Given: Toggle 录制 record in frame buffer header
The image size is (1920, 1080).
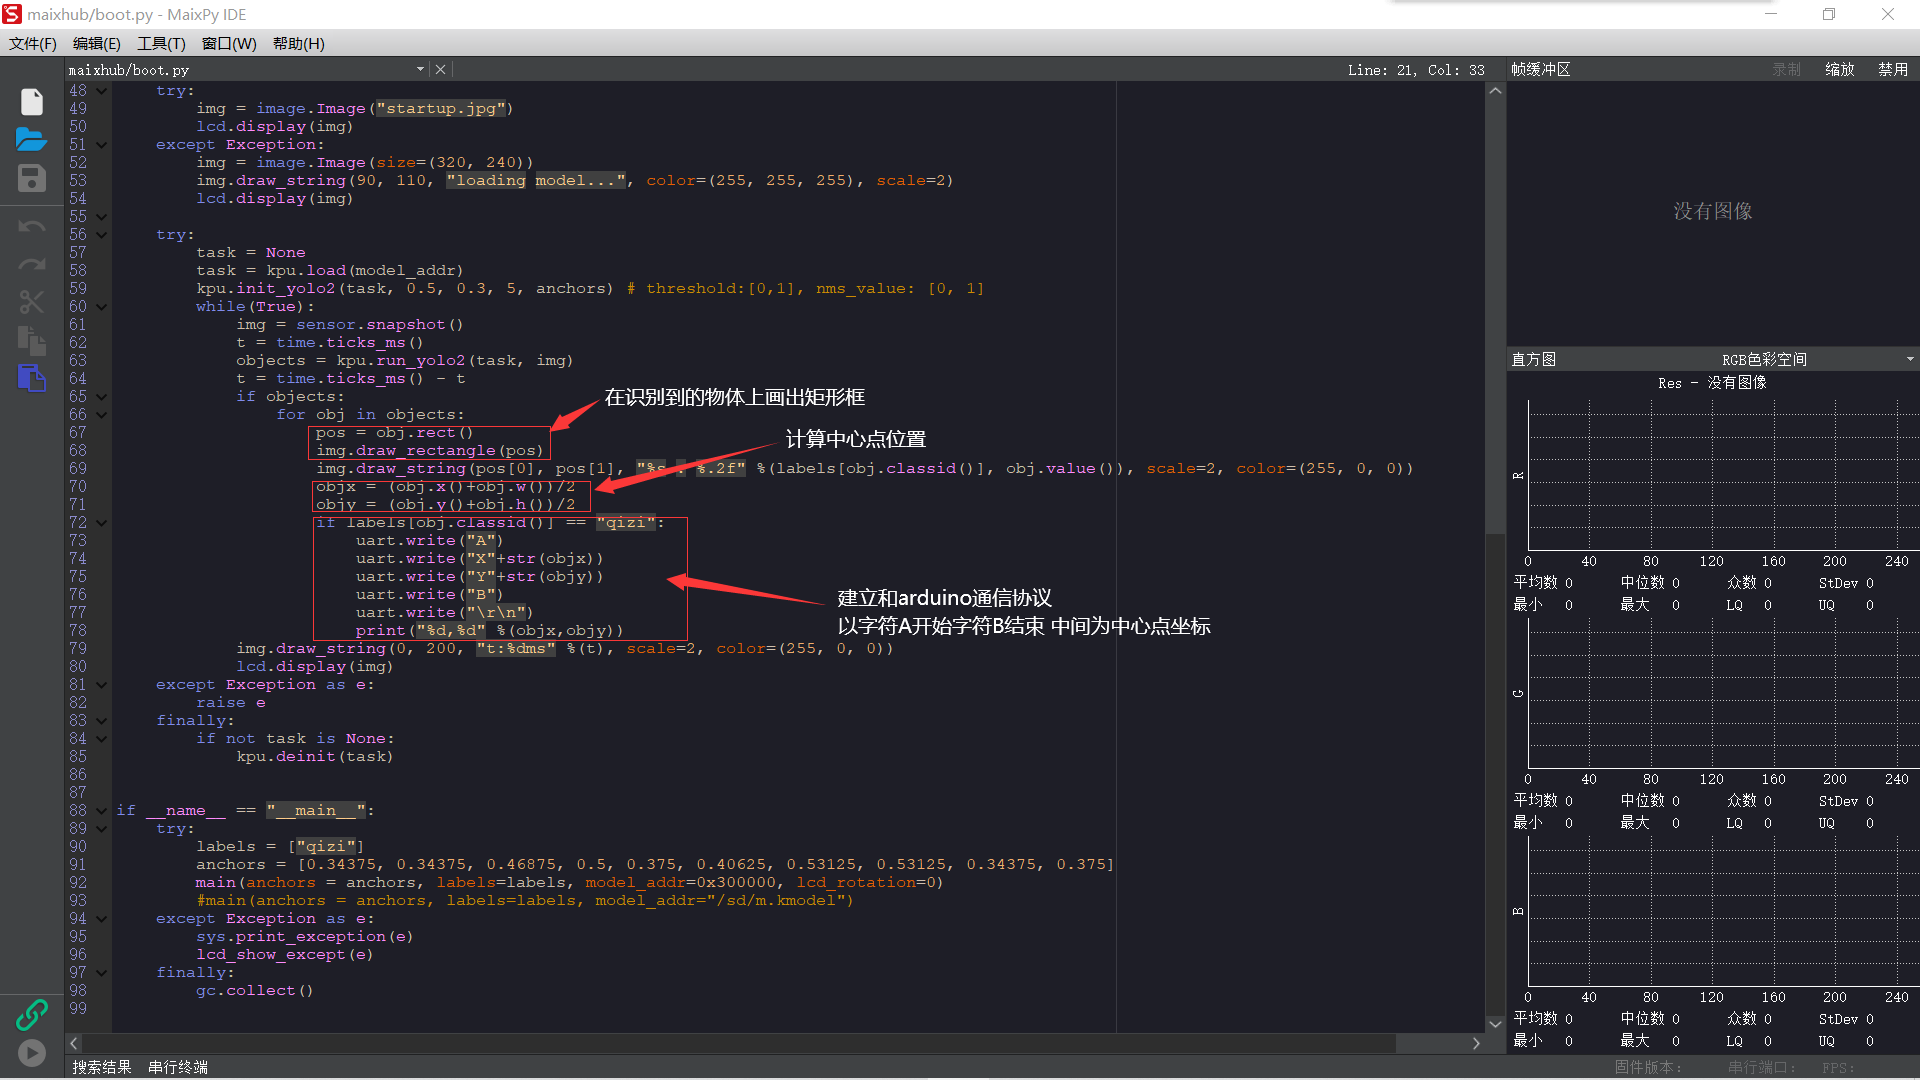Looking at the screenshot, I should (1786, 70).
